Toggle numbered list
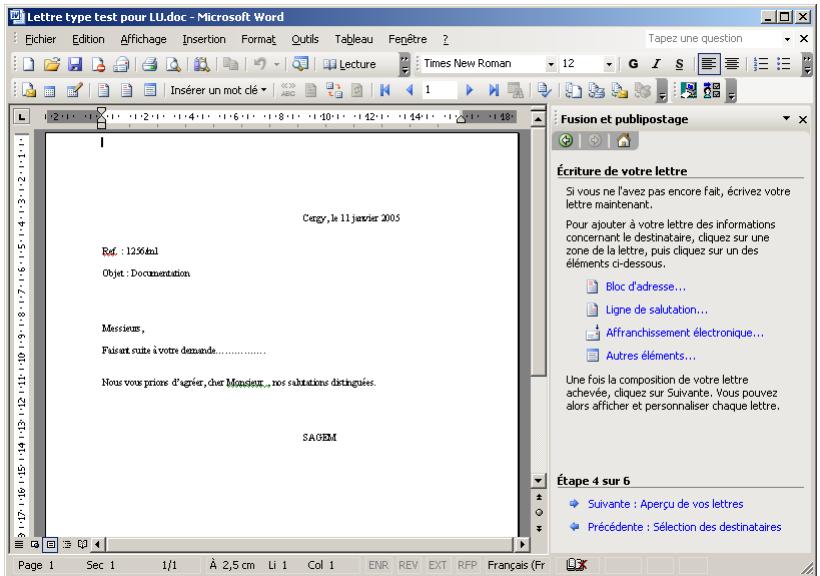This screenshot has width=820, height=576. [760, 64]
